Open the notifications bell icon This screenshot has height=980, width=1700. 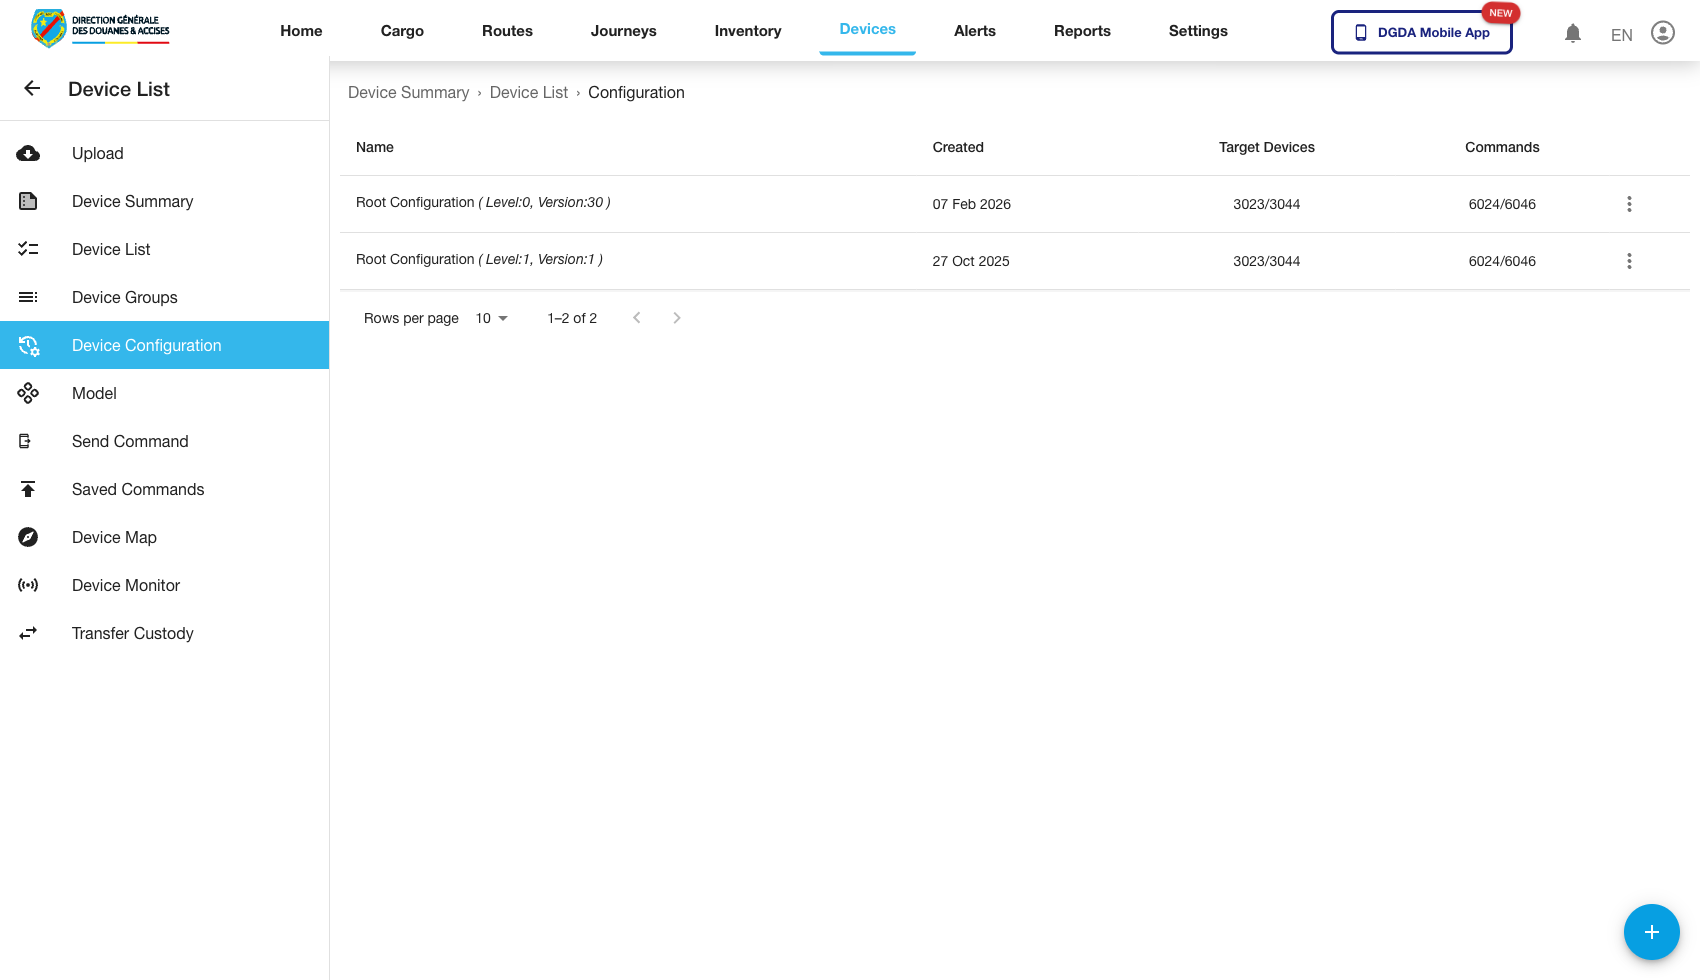(1573, 32)
